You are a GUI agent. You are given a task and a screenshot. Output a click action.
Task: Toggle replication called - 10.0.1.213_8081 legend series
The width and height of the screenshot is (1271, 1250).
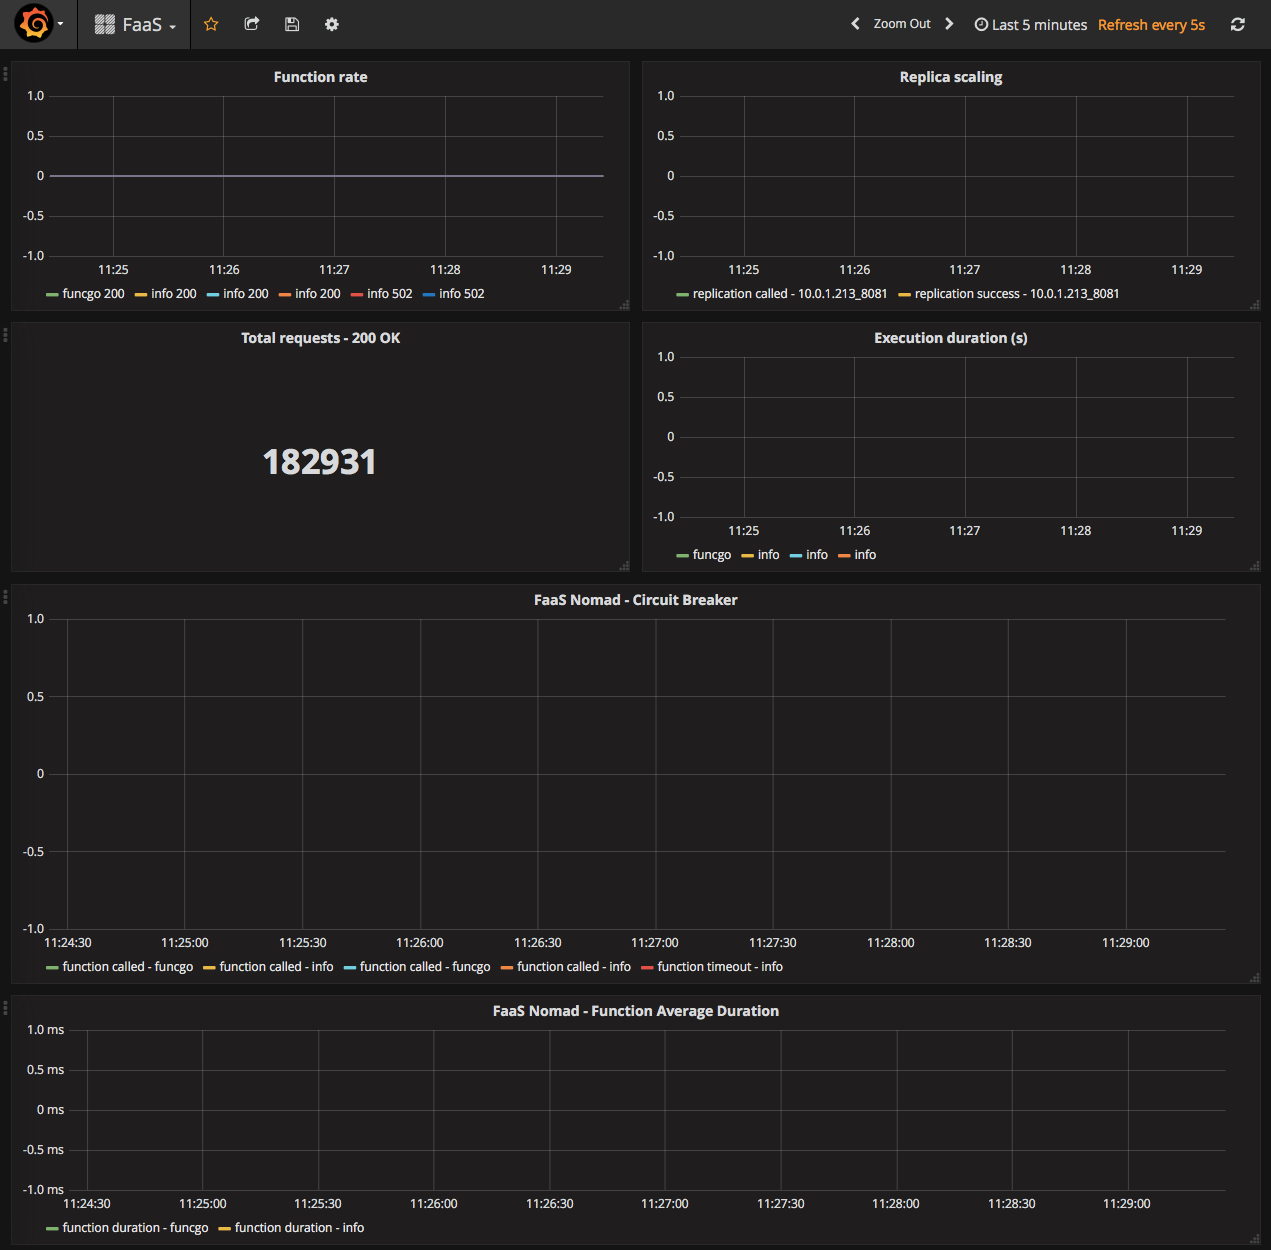click(x=790, y=294)
